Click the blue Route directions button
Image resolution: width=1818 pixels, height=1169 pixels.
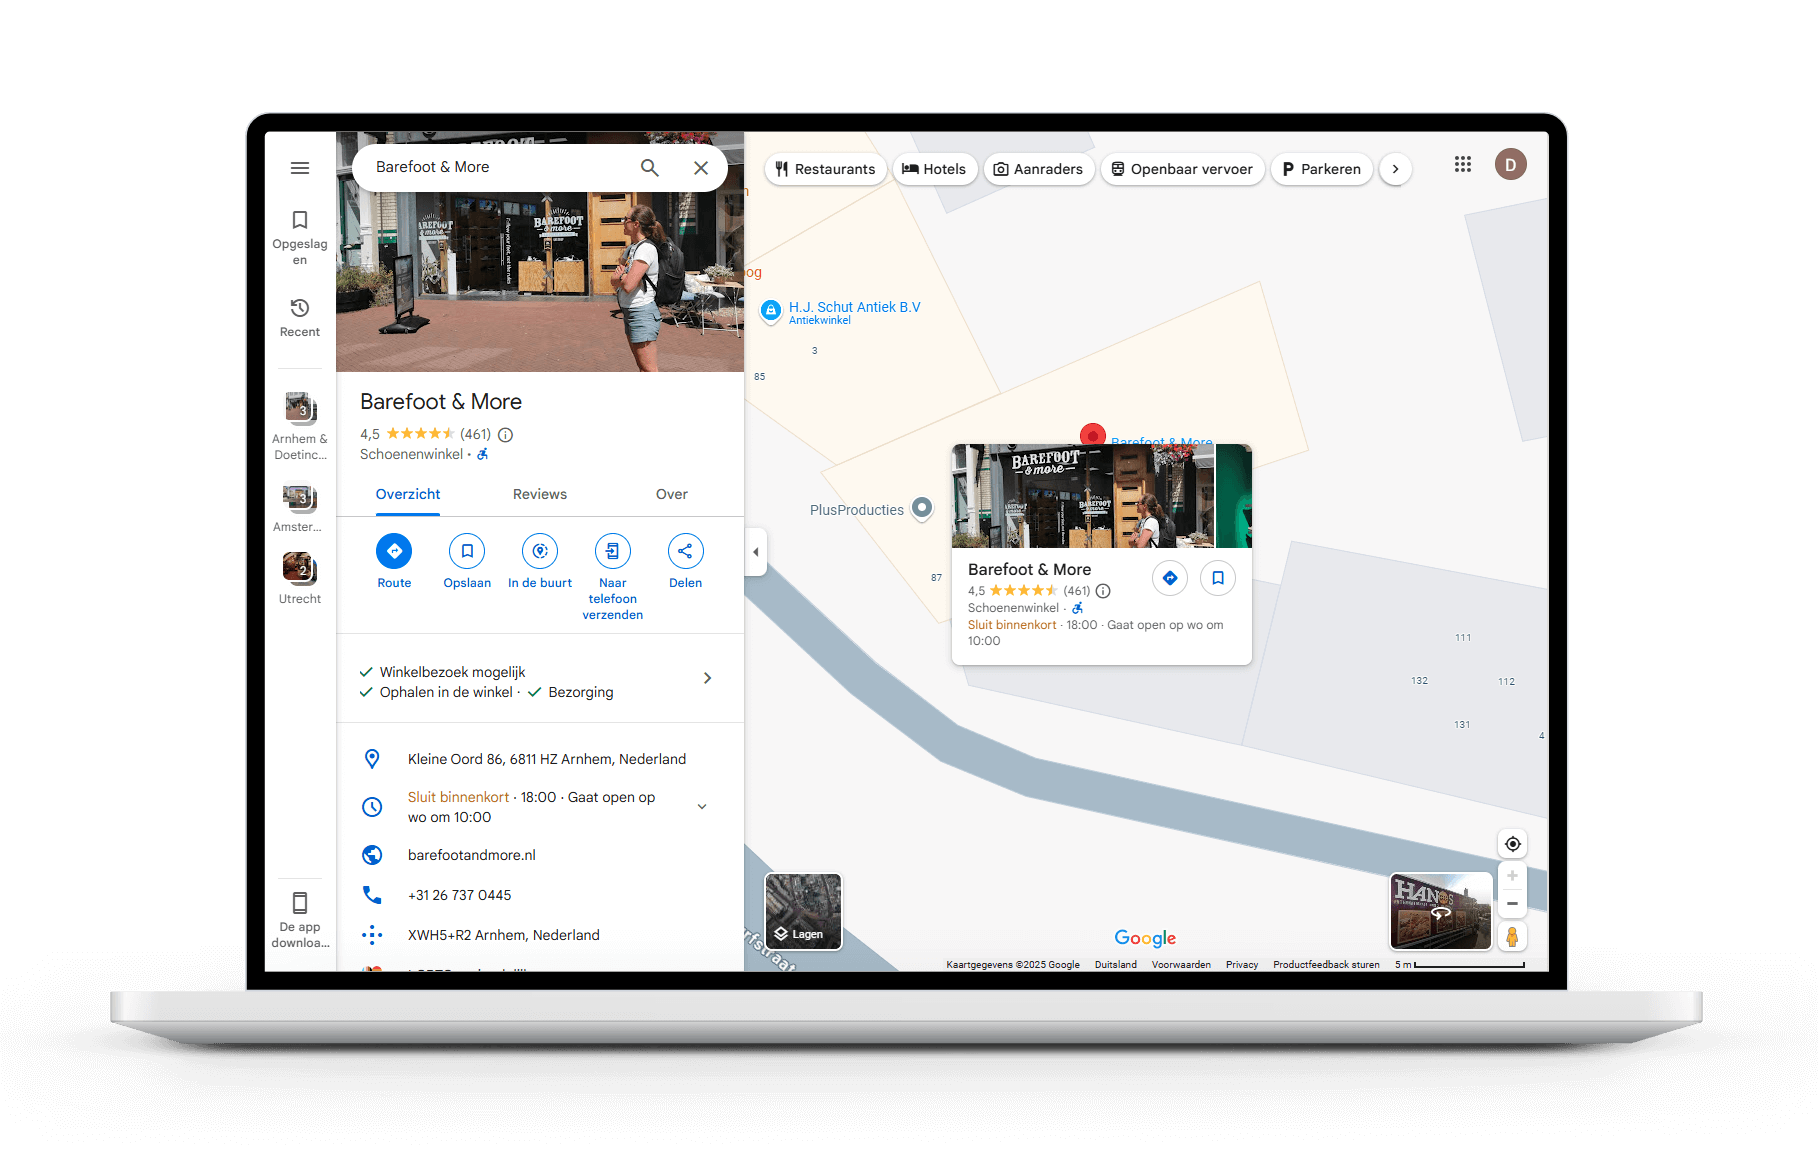tap(394, 551)
